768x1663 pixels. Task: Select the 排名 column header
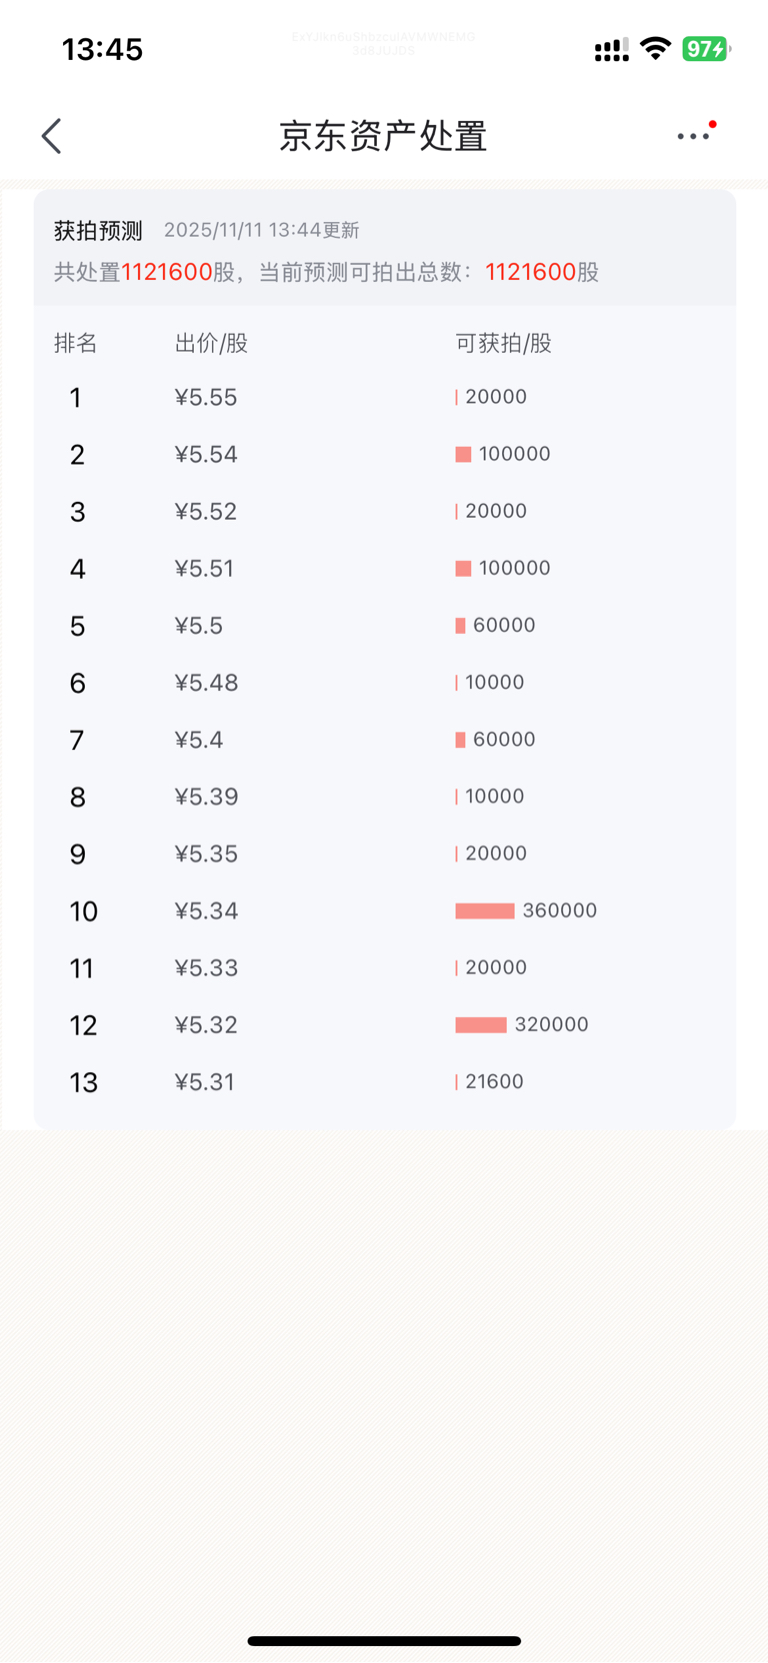click(75, 344)
